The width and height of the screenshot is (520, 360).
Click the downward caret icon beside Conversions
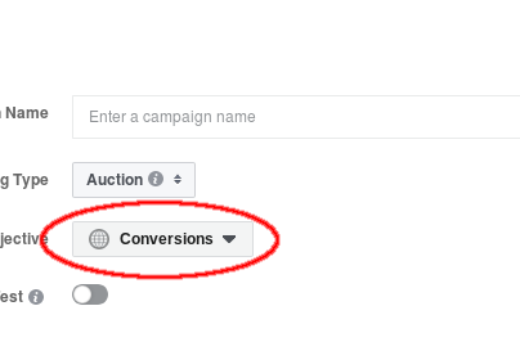pos(229,239)
